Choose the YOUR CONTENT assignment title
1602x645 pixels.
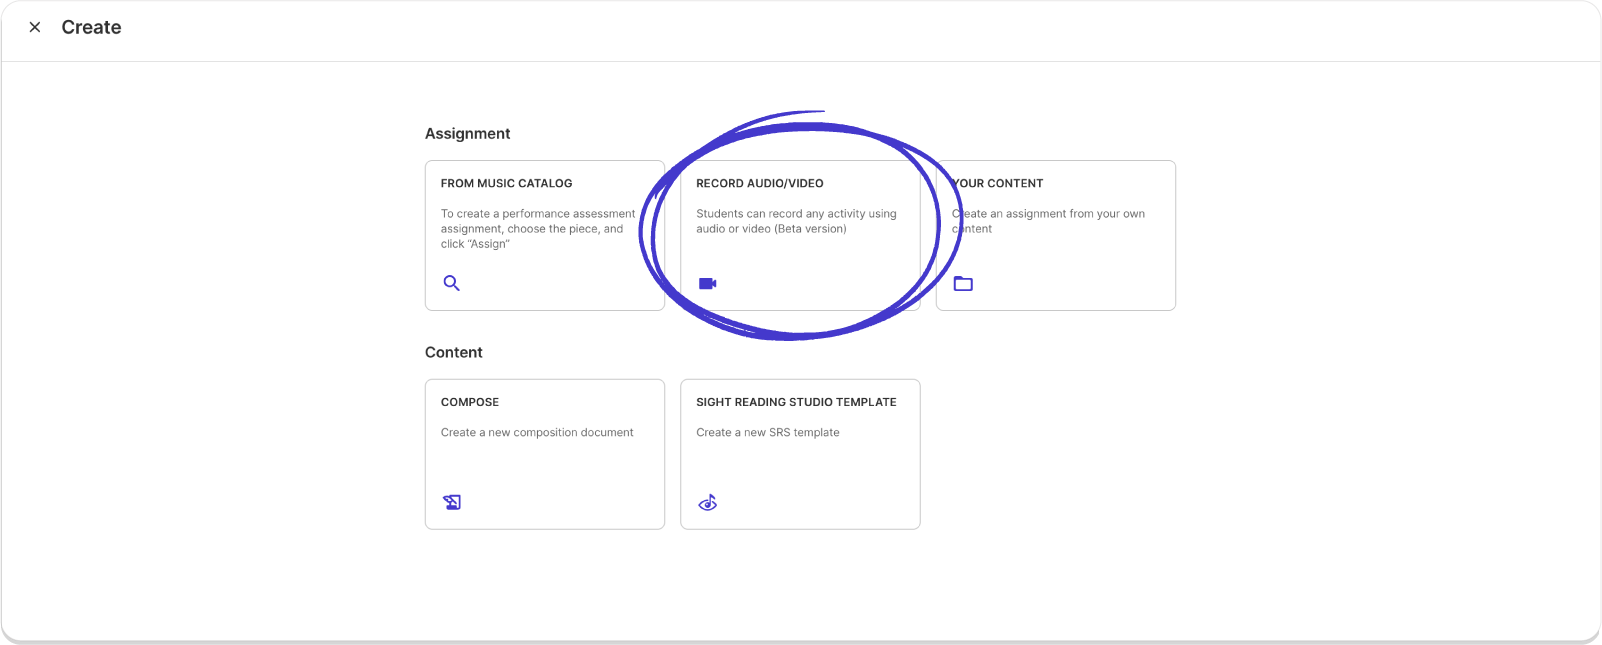point(998,183)
